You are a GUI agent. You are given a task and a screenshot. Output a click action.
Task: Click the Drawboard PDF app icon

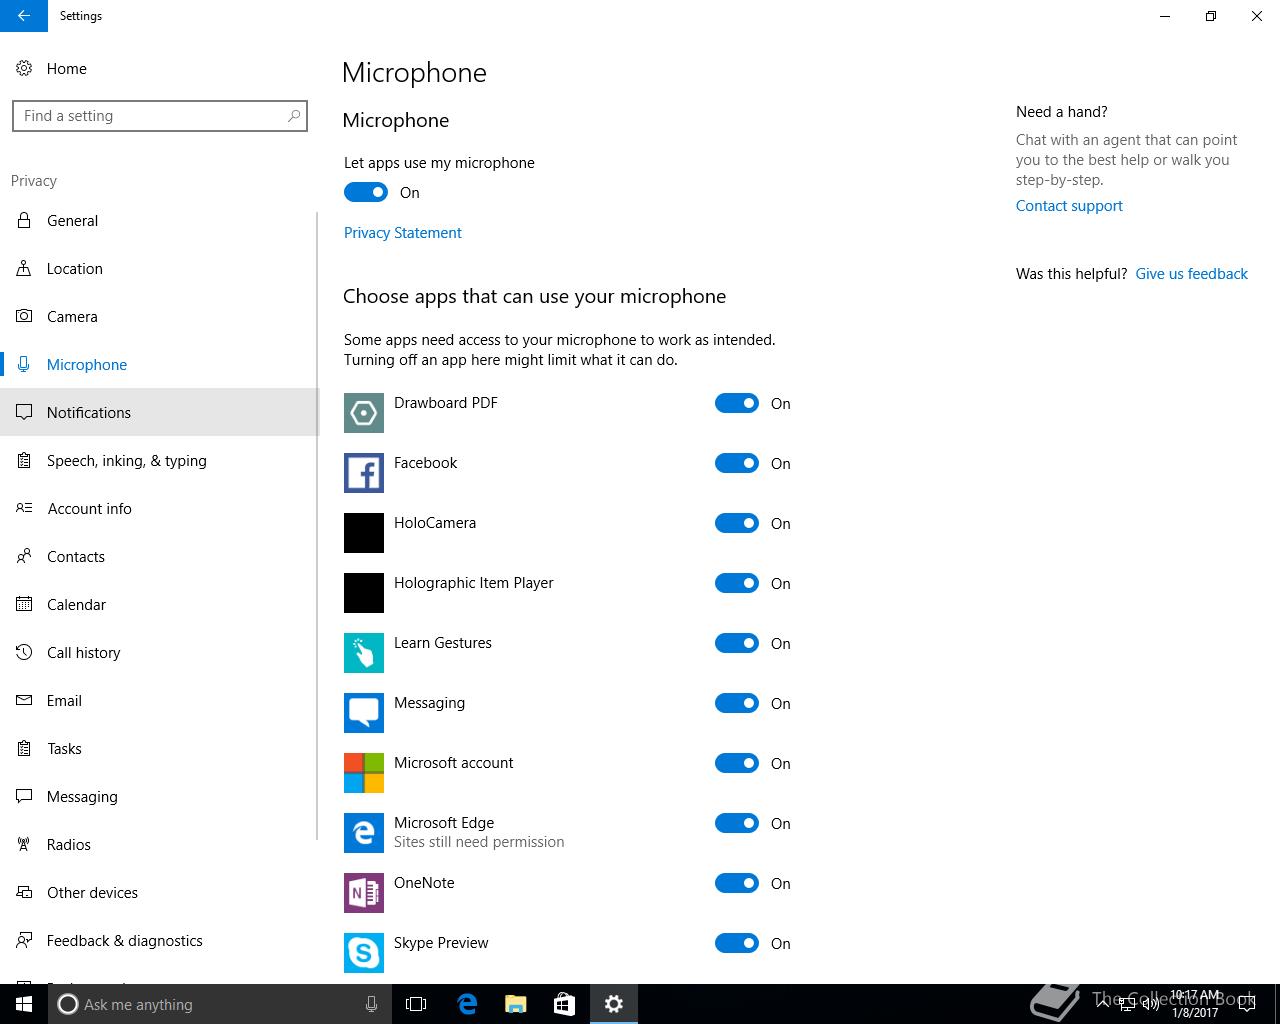point(364,413)
